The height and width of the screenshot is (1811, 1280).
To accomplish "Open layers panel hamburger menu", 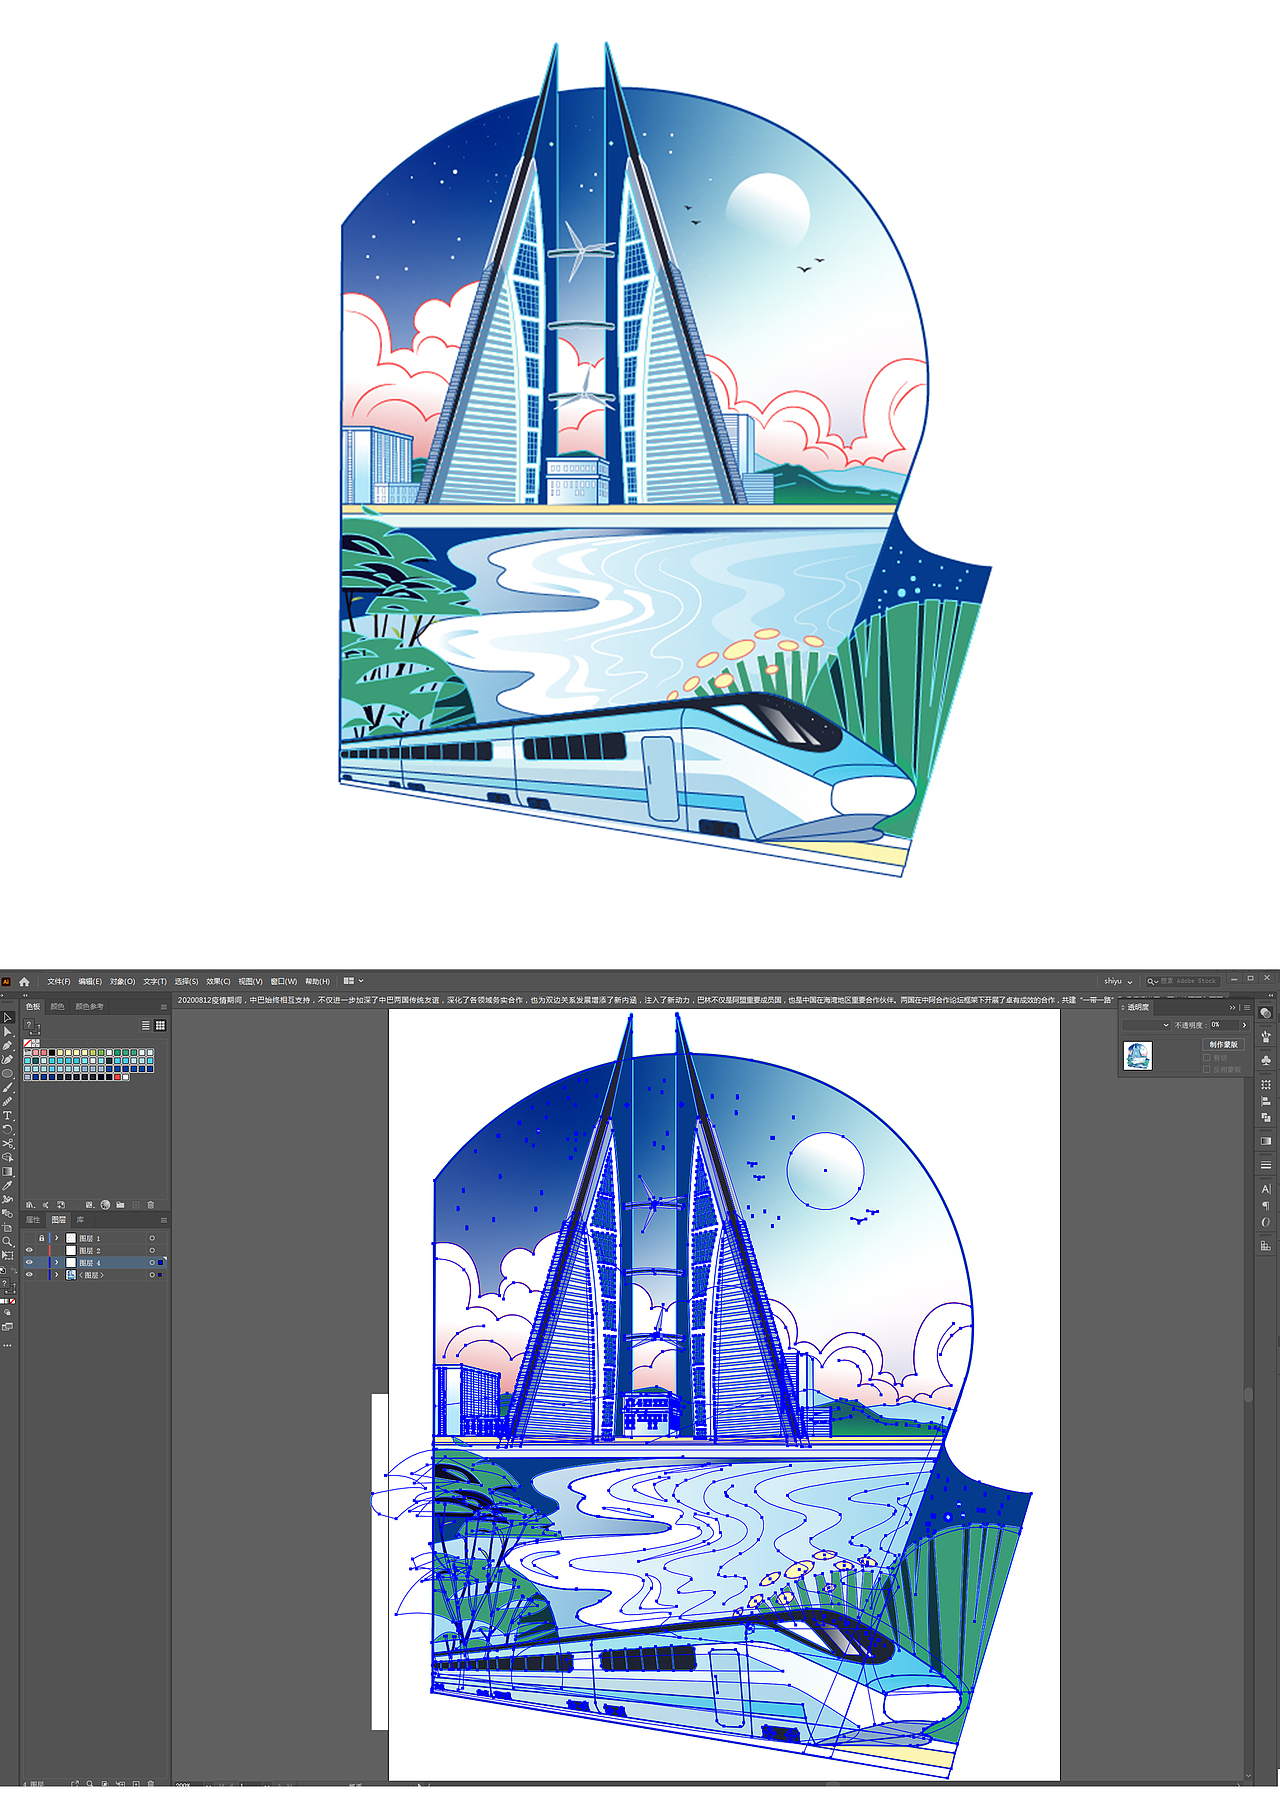I will click(x=164, y=1220).
